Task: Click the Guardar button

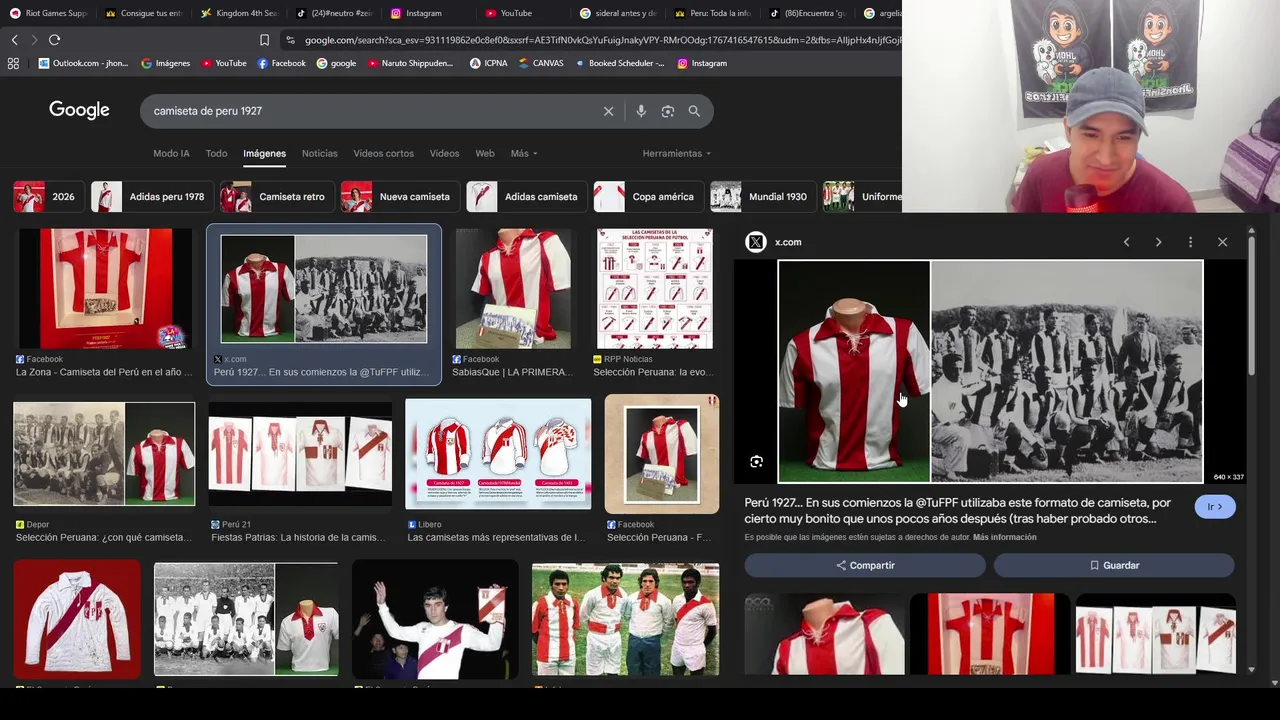Action: [x=1114, y=565]
